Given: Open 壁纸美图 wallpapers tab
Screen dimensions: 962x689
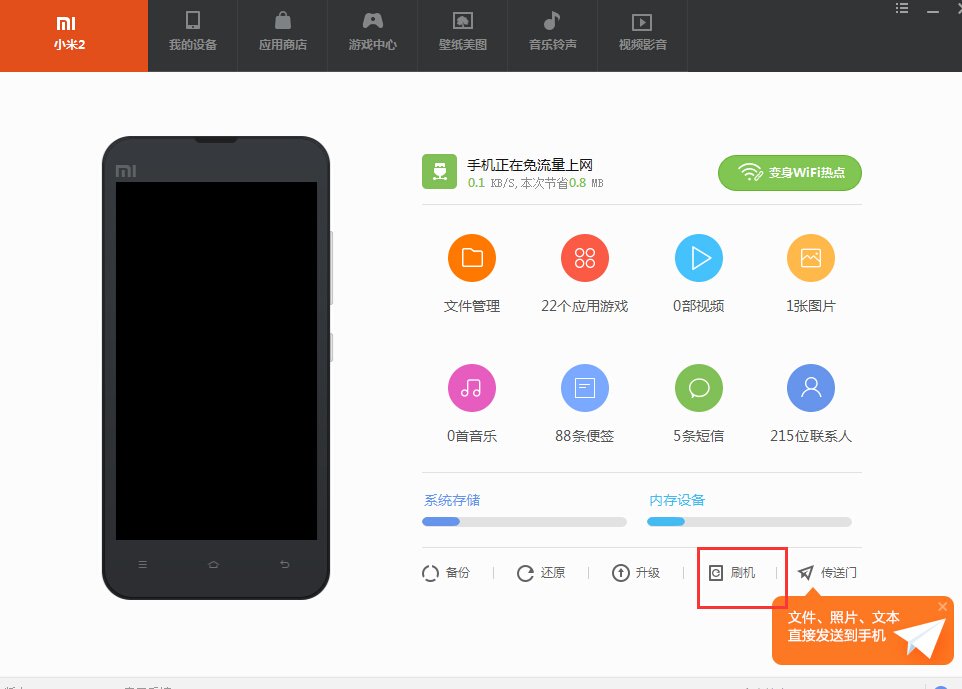Looking at the screenshot, I should click(x=463, y=36).
